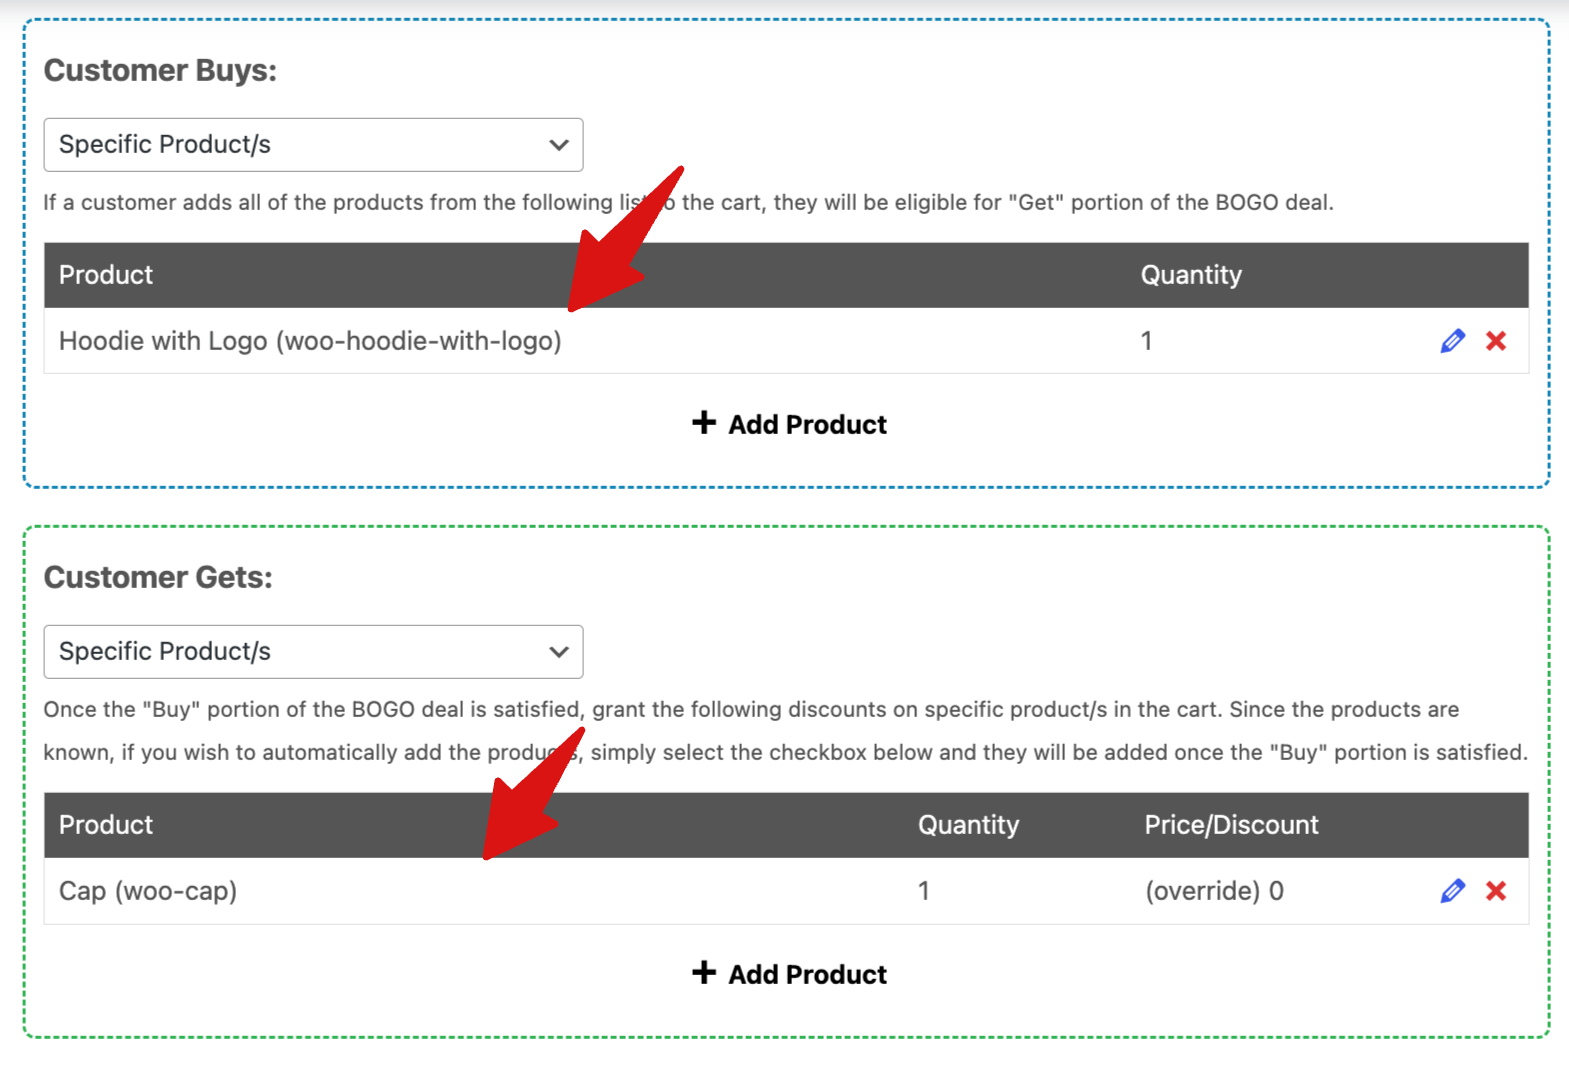Expand the Customer Gets Specific Product/s dropdown
The image size is (1569, 1070).
[313, 652]
